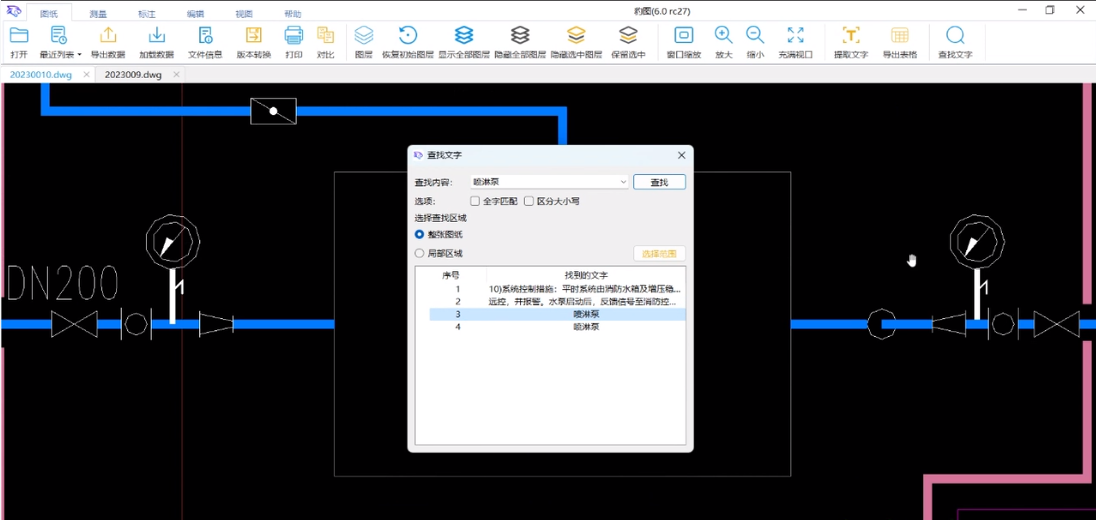Click the 版本转换 version convert icon
This screenshot has height=520, width=1096.
pyautogui.click(x=254, y=36)
